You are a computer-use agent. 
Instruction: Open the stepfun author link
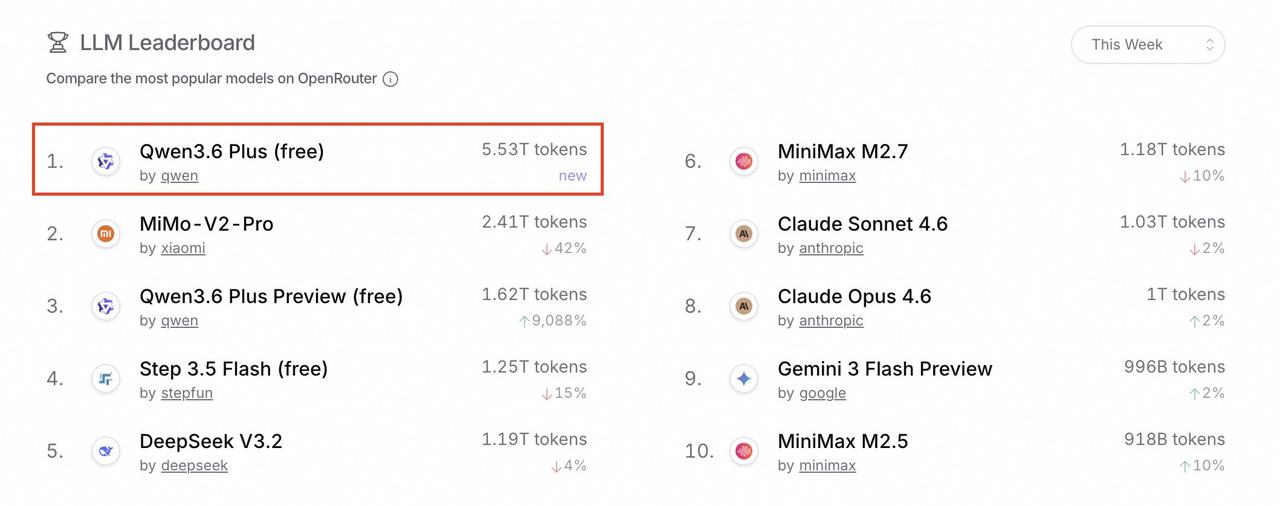[187, 393]
